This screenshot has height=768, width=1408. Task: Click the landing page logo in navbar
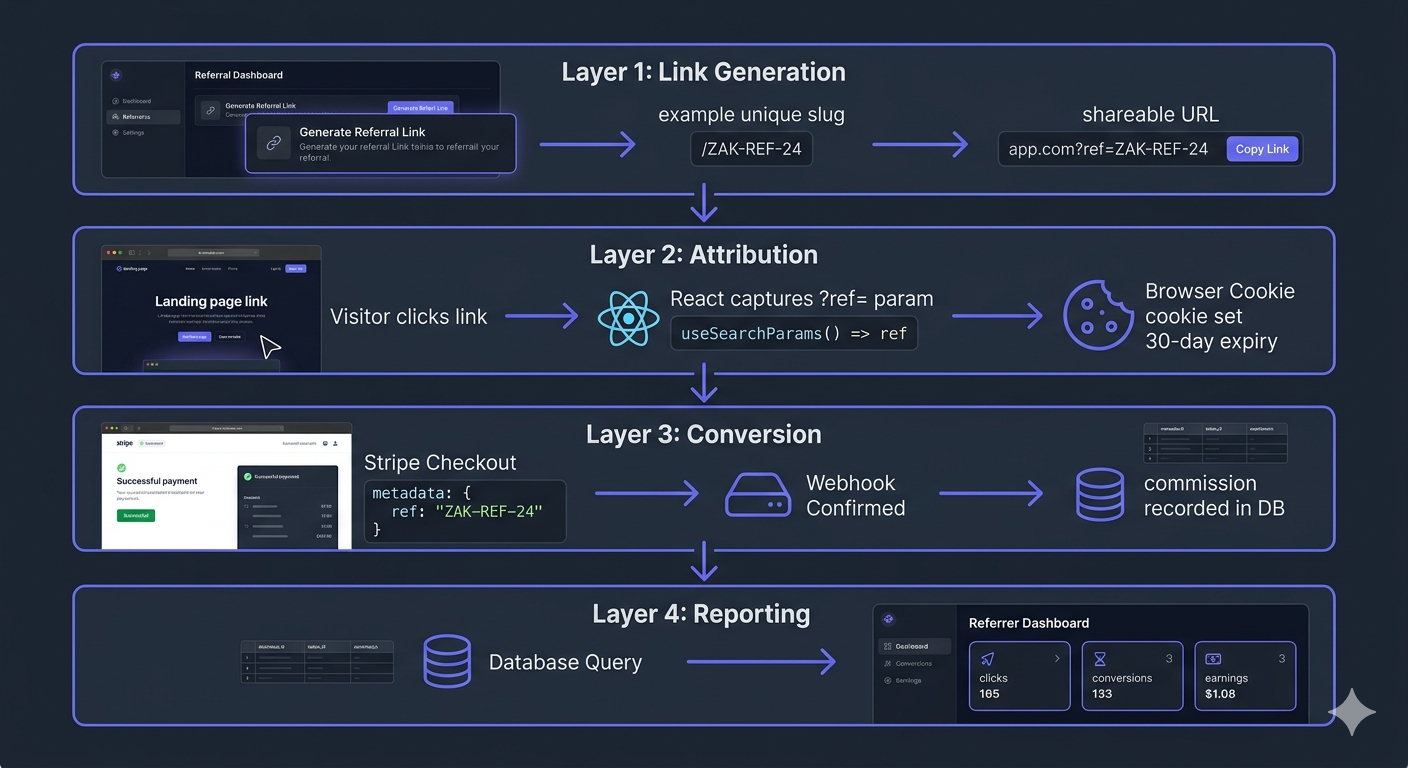tap(132, 268)
